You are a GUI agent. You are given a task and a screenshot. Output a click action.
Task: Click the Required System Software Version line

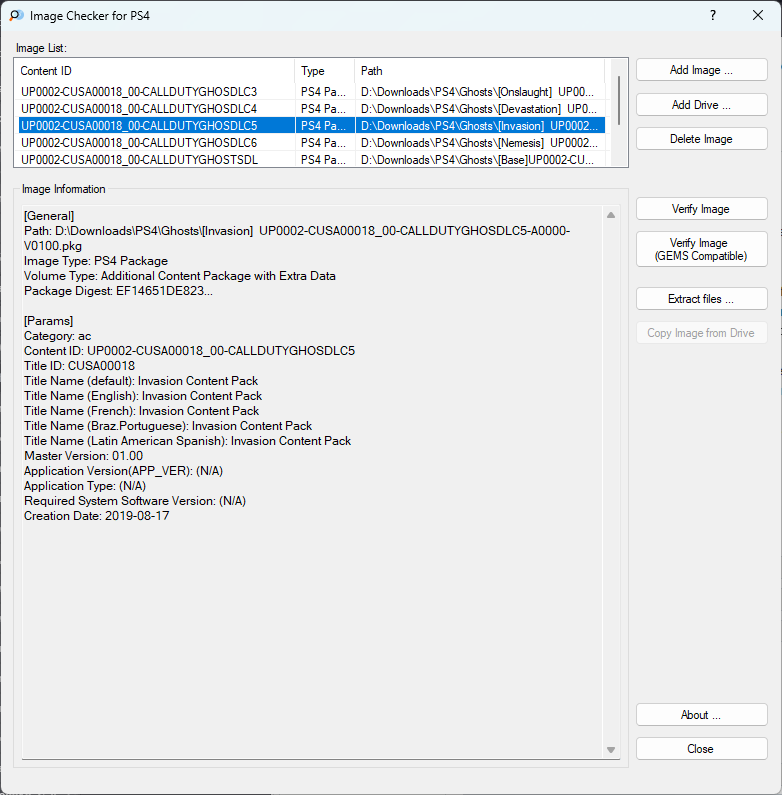135,501
